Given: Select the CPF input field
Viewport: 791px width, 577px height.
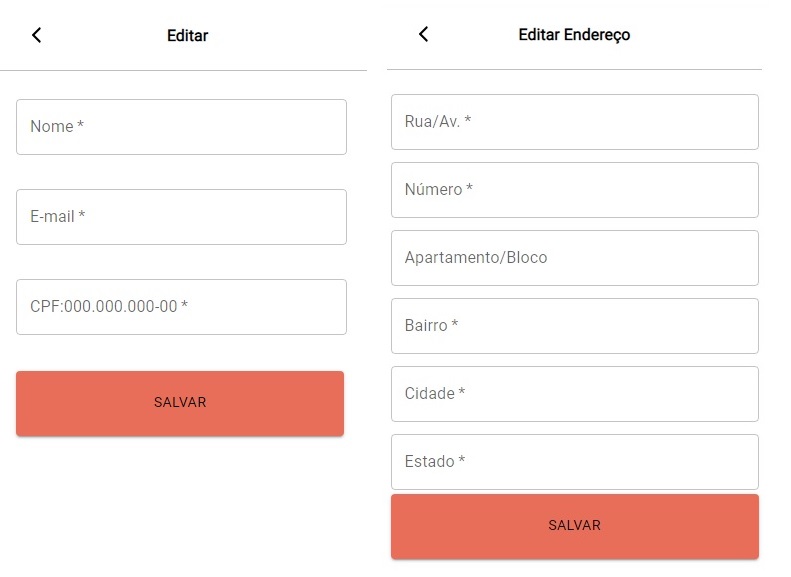Looking at the screenshot, I should tap(181, 307).
